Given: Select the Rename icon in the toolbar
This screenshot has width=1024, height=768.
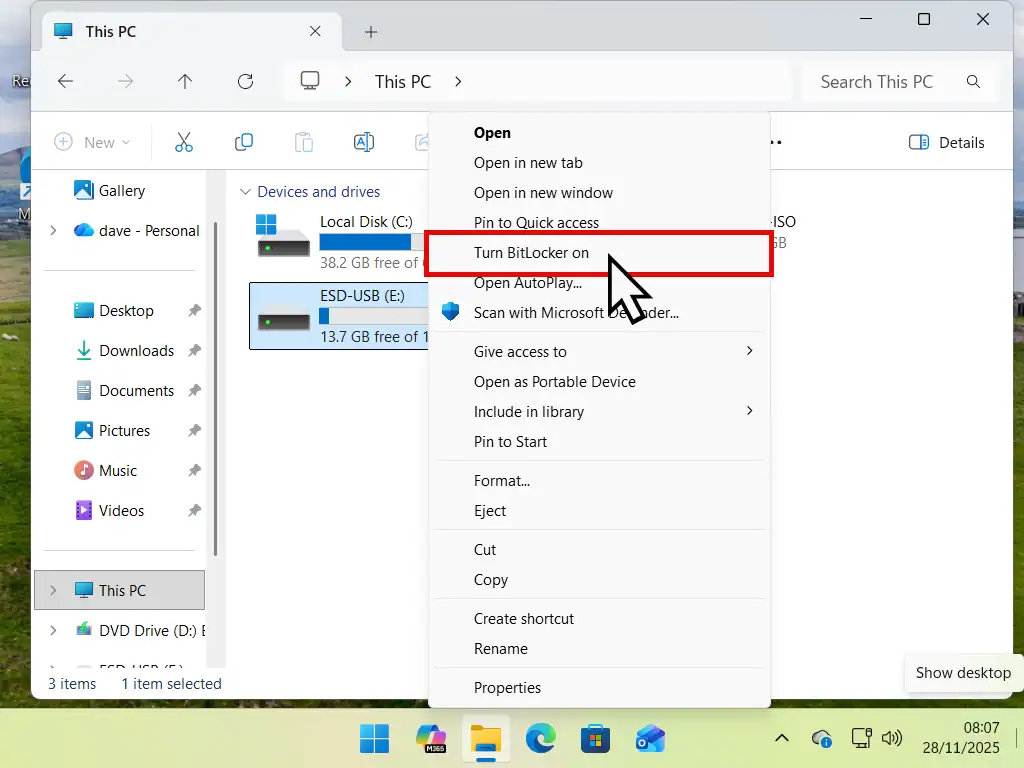Looking at the screenshot, I should 363,142.
